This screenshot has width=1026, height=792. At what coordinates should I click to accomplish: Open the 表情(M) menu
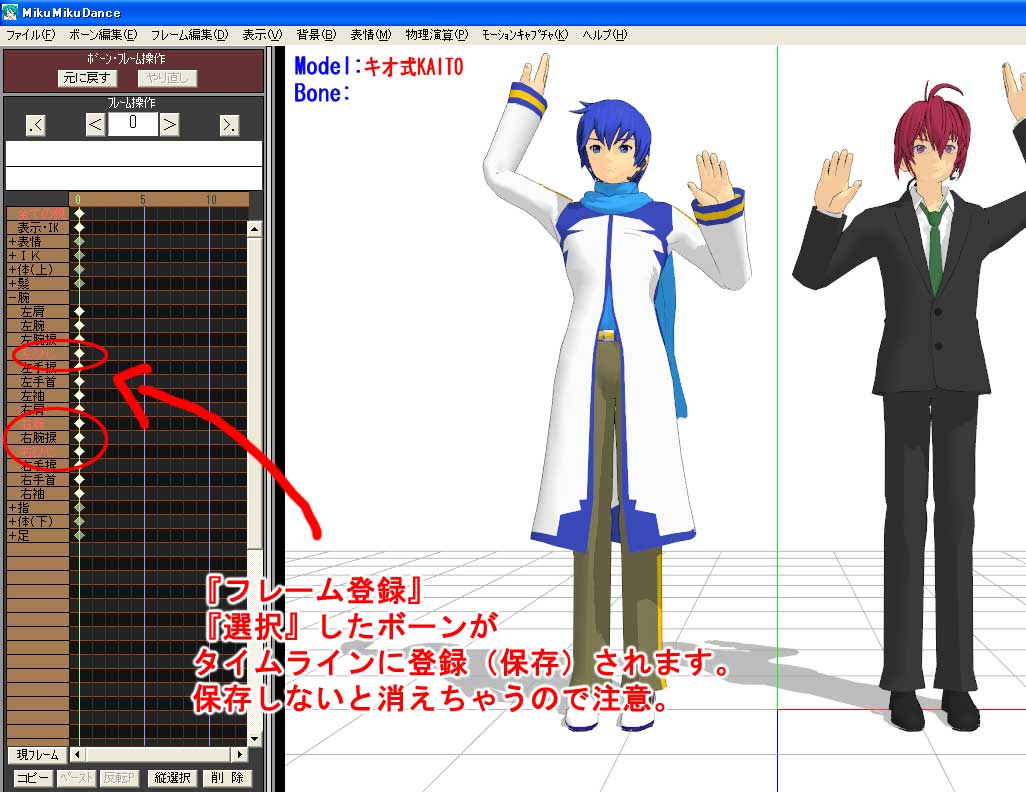point(370,35)
